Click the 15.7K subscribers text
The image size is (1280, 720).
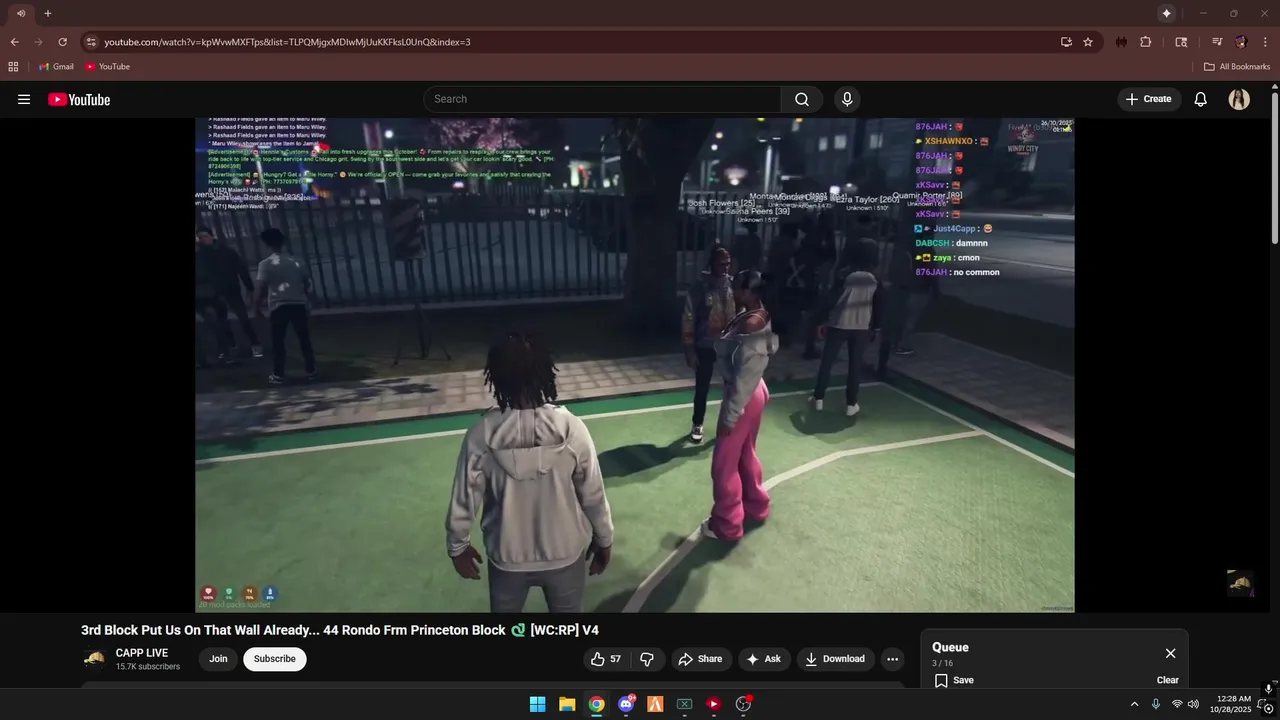[148, 667]
